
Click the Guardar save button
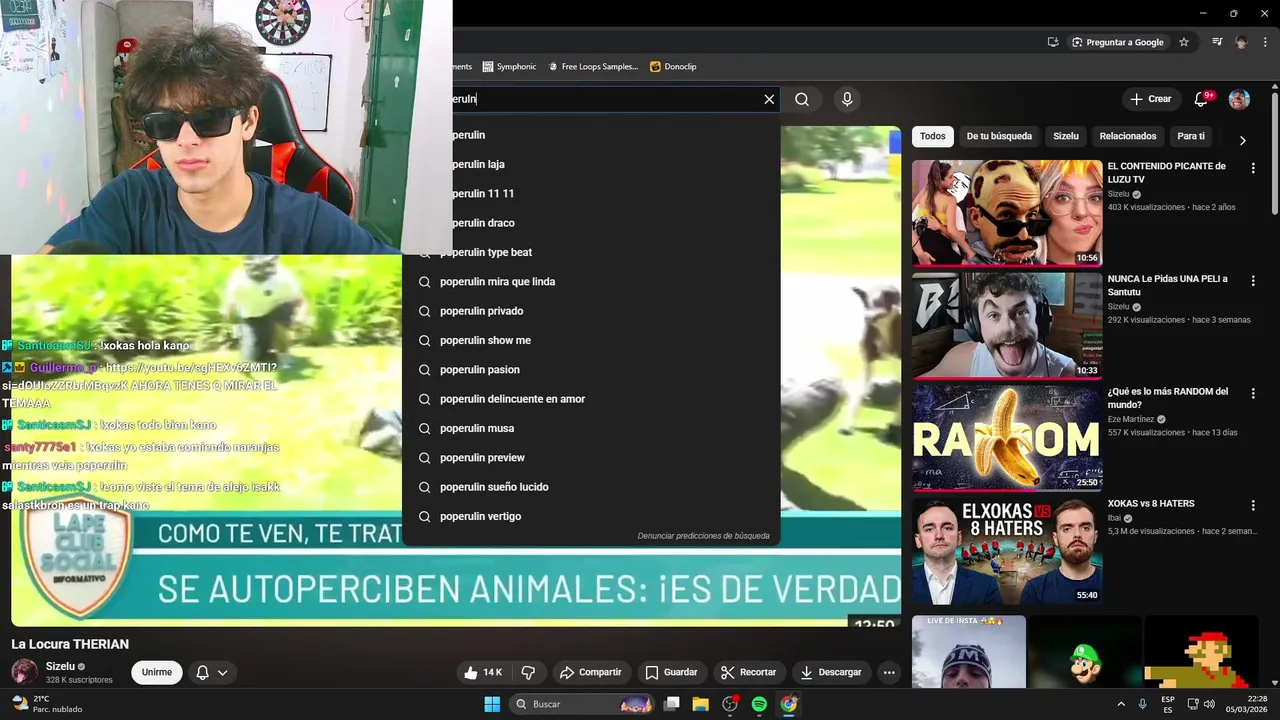coord(671,672)
